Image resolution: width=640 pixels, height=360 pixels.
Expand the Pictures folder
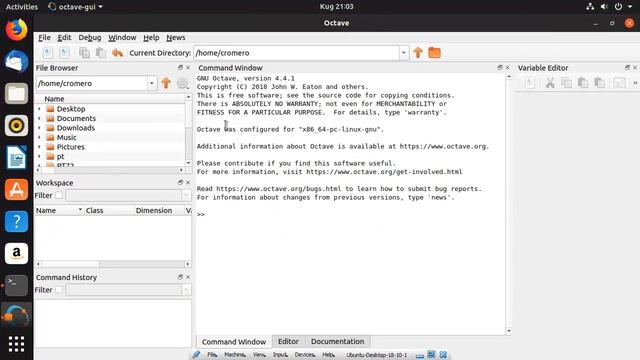click(39, 147)
